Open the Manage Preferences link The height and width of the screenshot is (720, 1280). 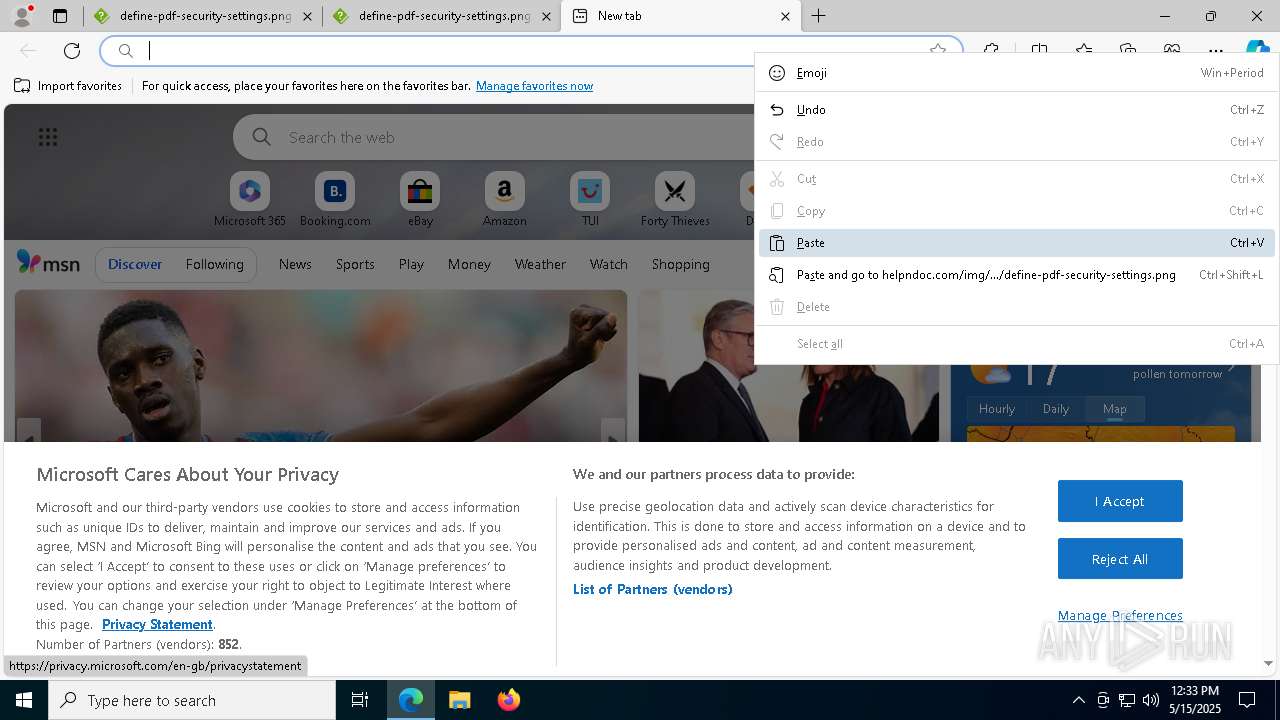click(1120, 615)
